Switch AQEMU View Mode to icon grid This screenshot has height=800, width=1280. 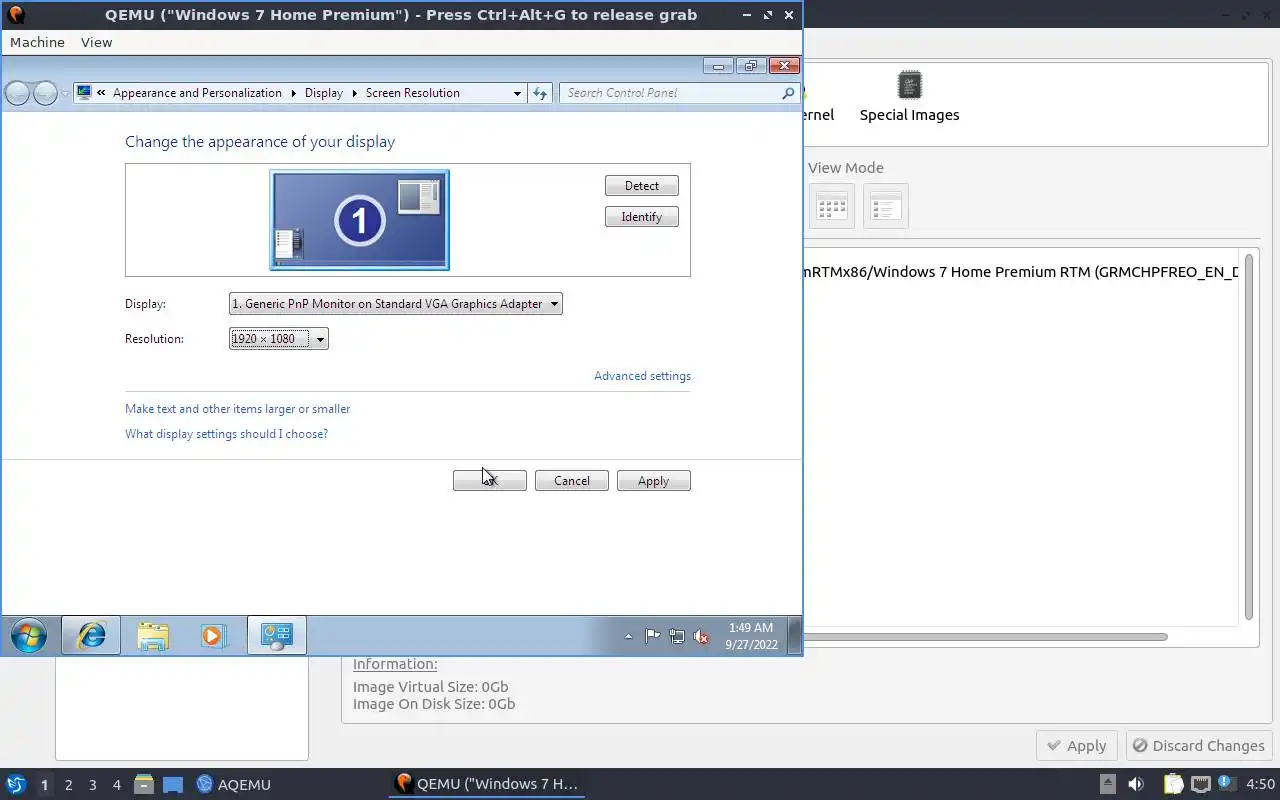(x=831, y=206)
